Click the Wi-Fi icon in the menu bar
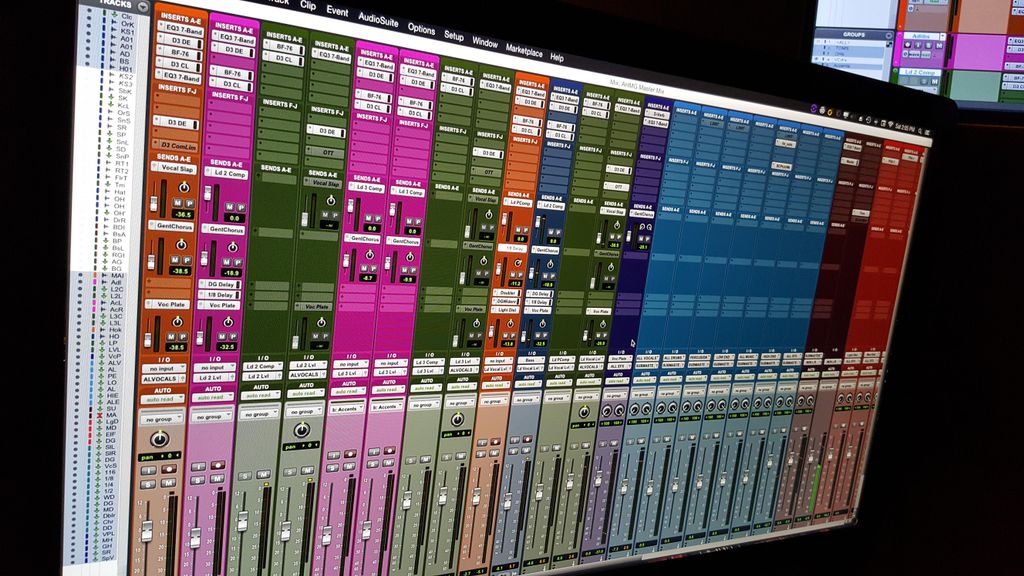The height and width of the screenshot is (576, 1024). 891,125
